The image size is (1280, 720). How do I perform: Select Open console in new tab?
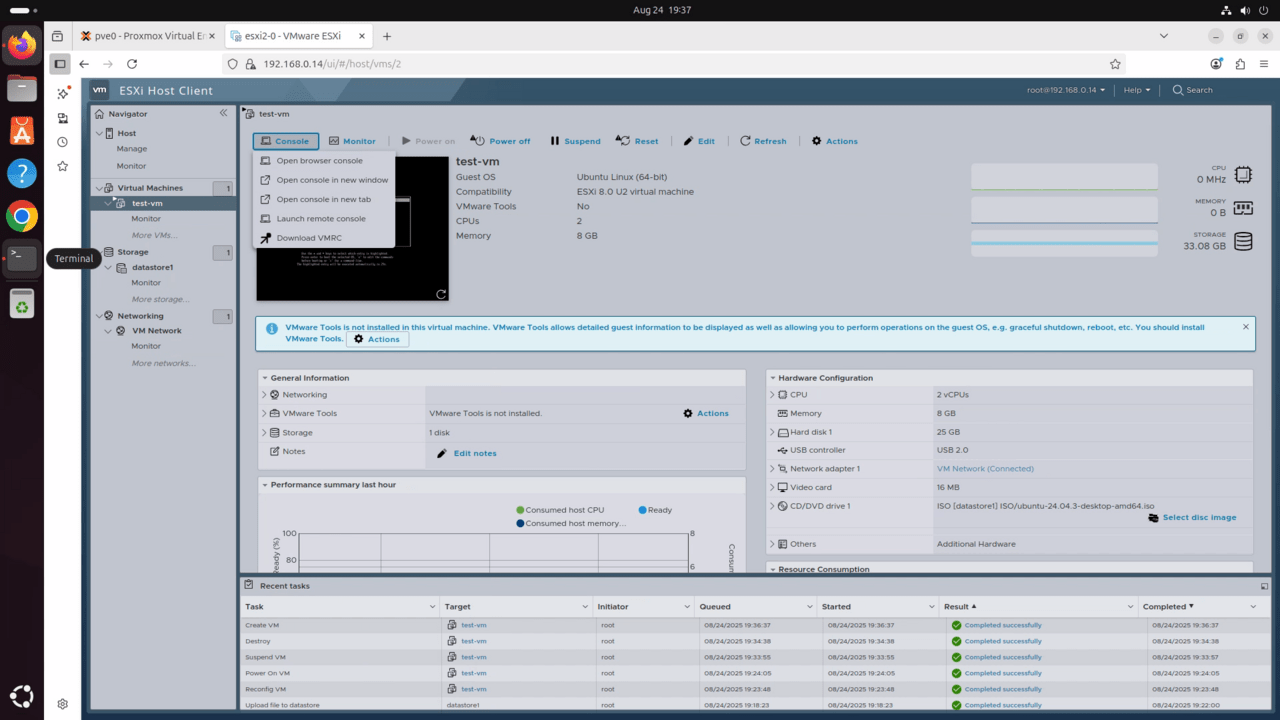(324, 199)
